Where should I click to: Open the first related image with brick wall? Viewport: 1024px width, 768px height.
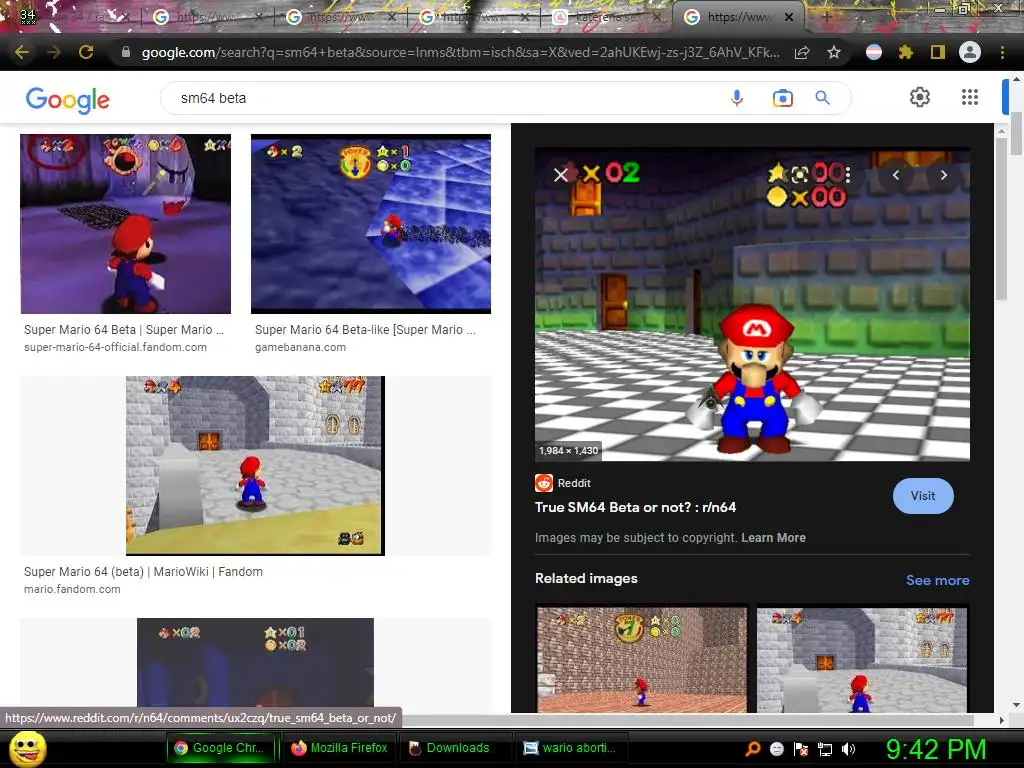tap(641, 659)
